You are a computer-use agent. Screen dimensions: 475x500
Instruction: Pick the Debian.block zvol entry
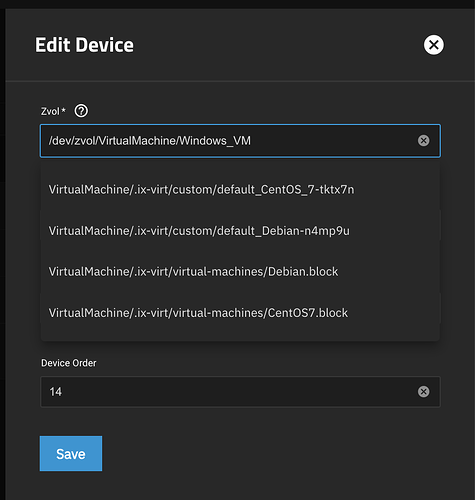[240, 272]
